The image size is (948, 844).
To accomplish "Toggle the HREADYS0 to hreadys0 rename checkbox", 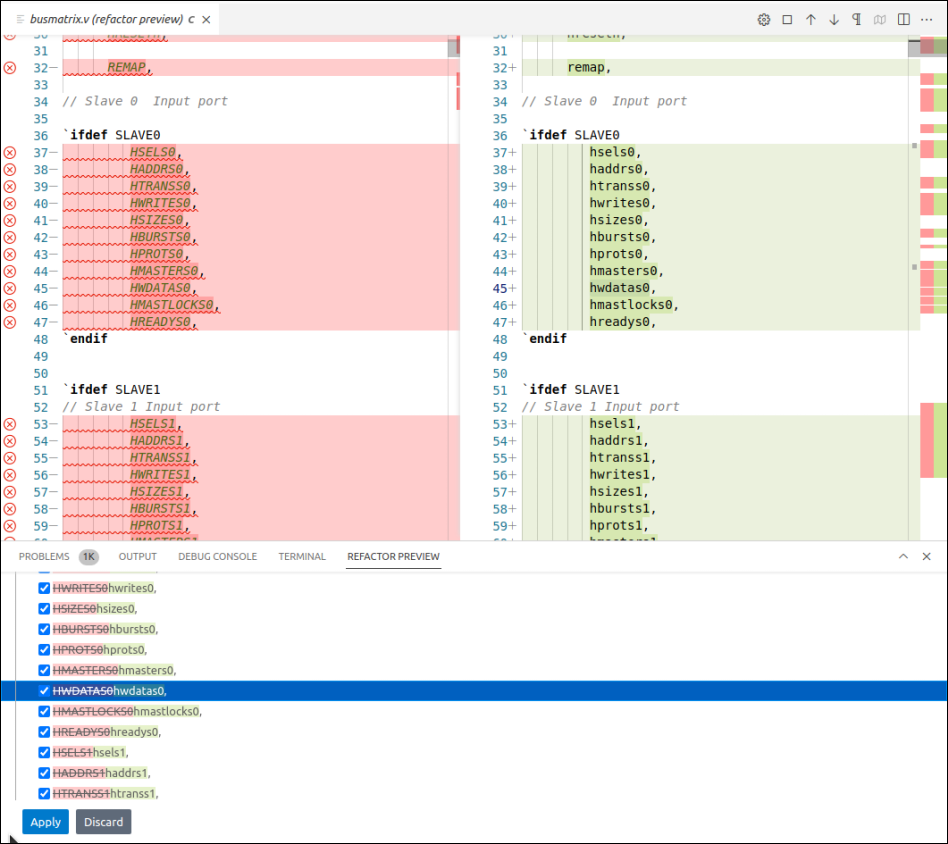I will point(44,731).
